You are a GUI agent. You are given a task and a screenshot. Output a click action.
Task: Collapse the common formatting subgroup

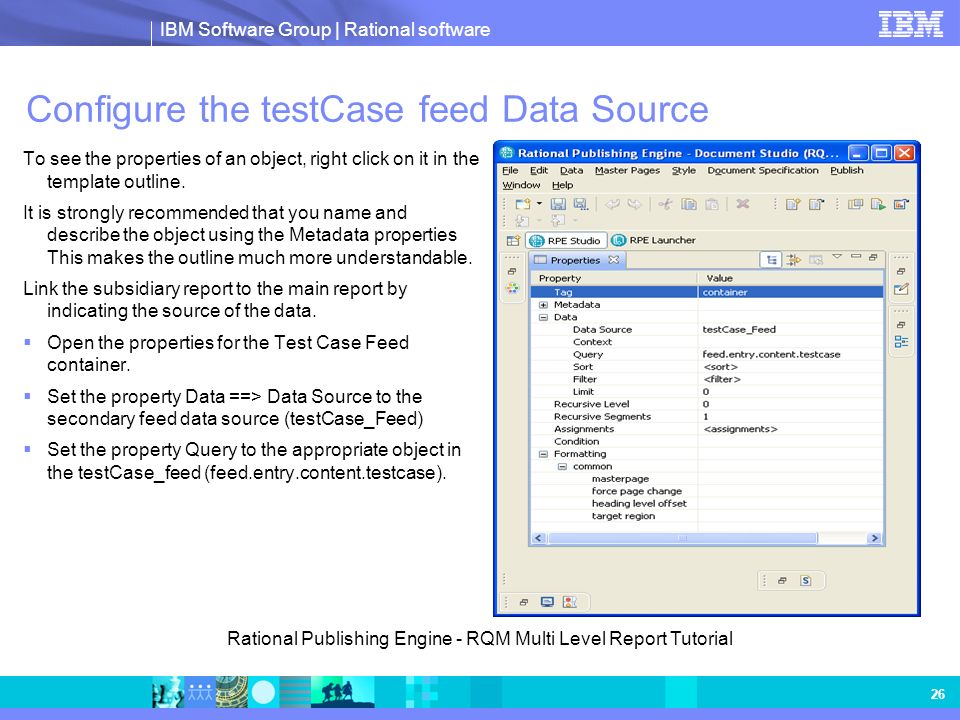[x=562, y=467]
